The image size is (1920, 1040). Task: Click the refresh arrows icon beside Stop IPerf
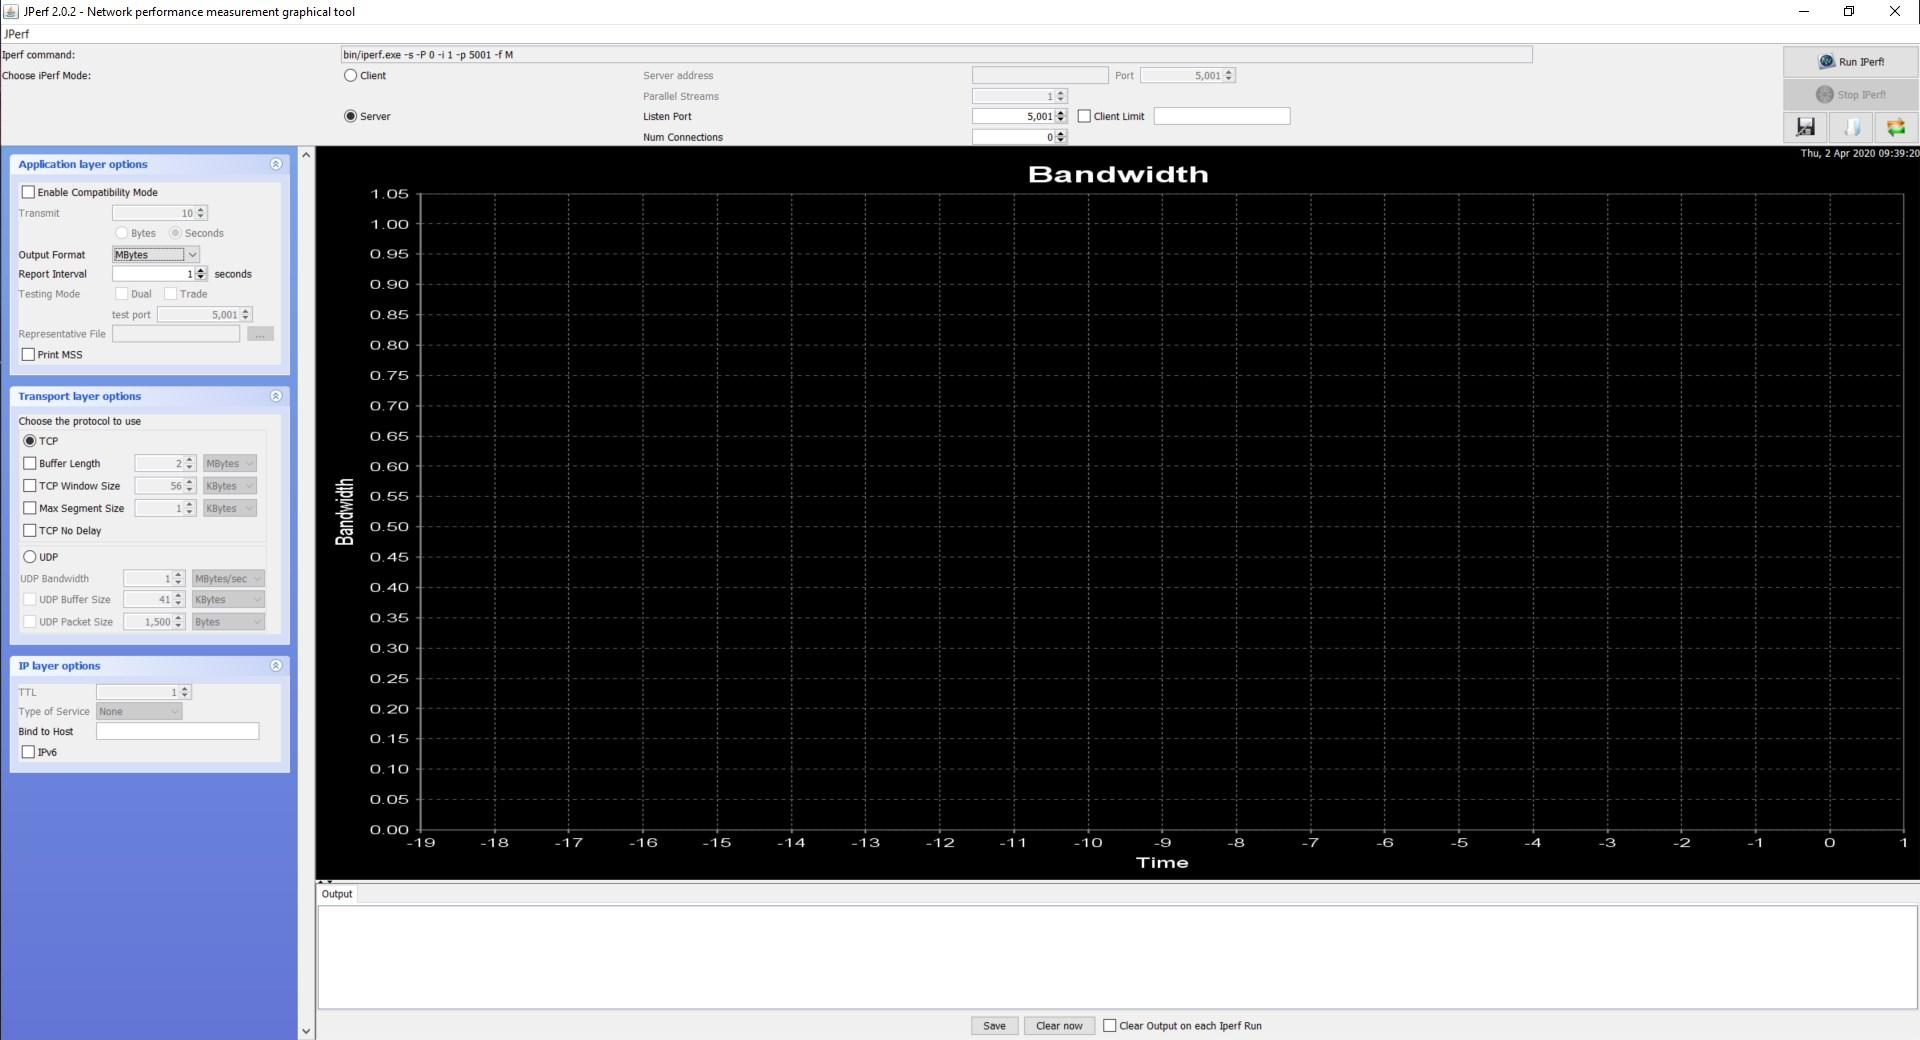pos(1896,127)
